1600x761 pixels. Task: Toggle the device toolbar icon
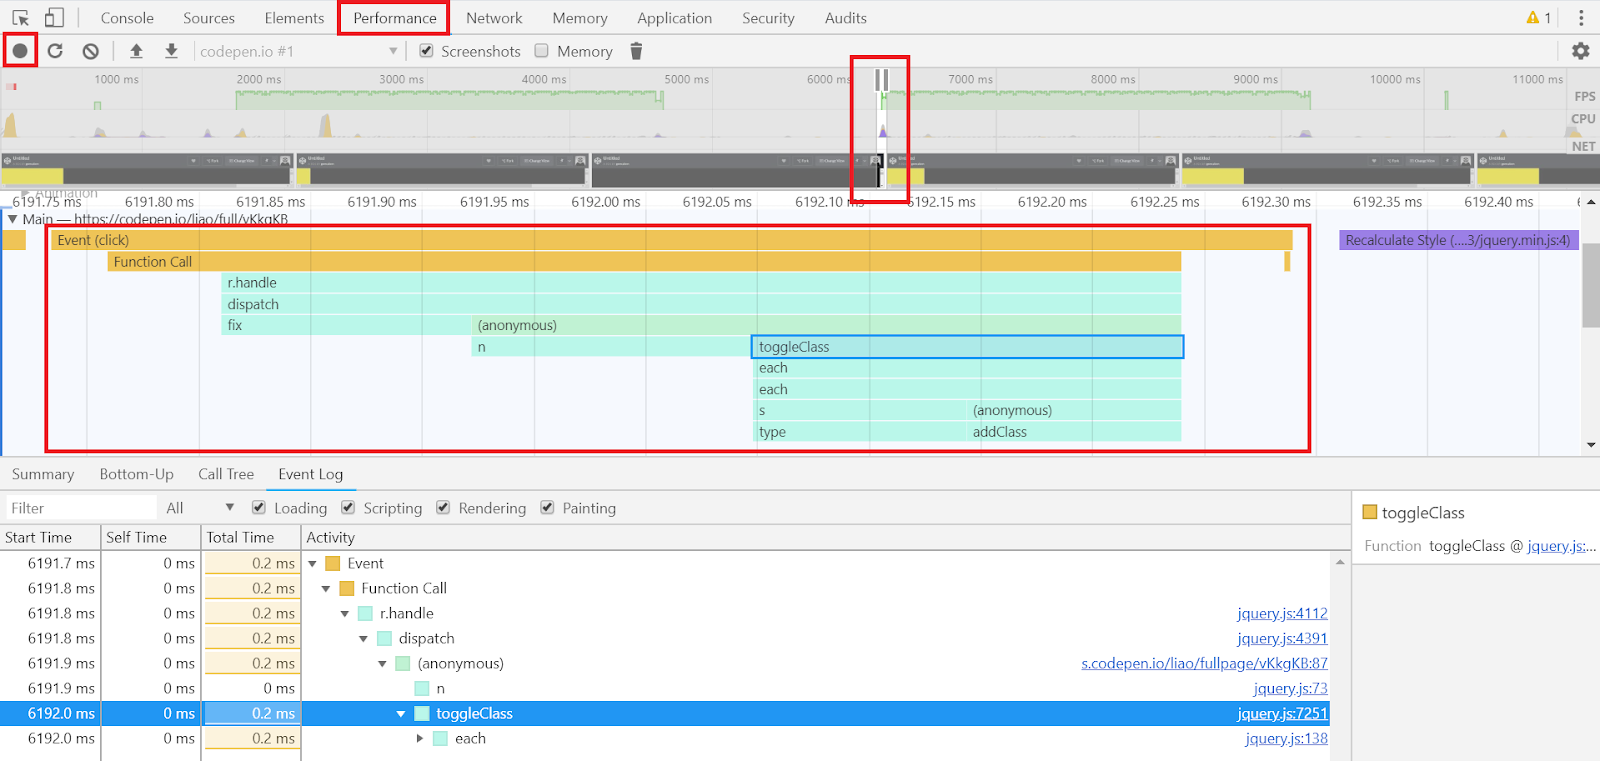coord(54,18)
